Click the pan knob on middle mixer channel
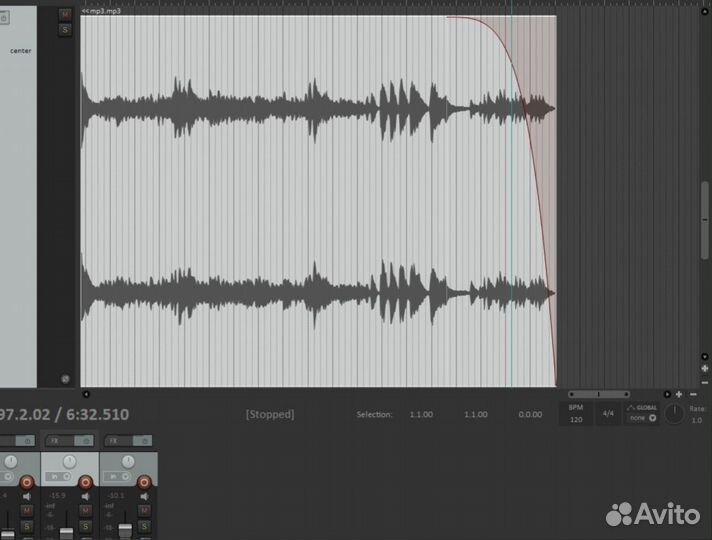 [69, 462]
